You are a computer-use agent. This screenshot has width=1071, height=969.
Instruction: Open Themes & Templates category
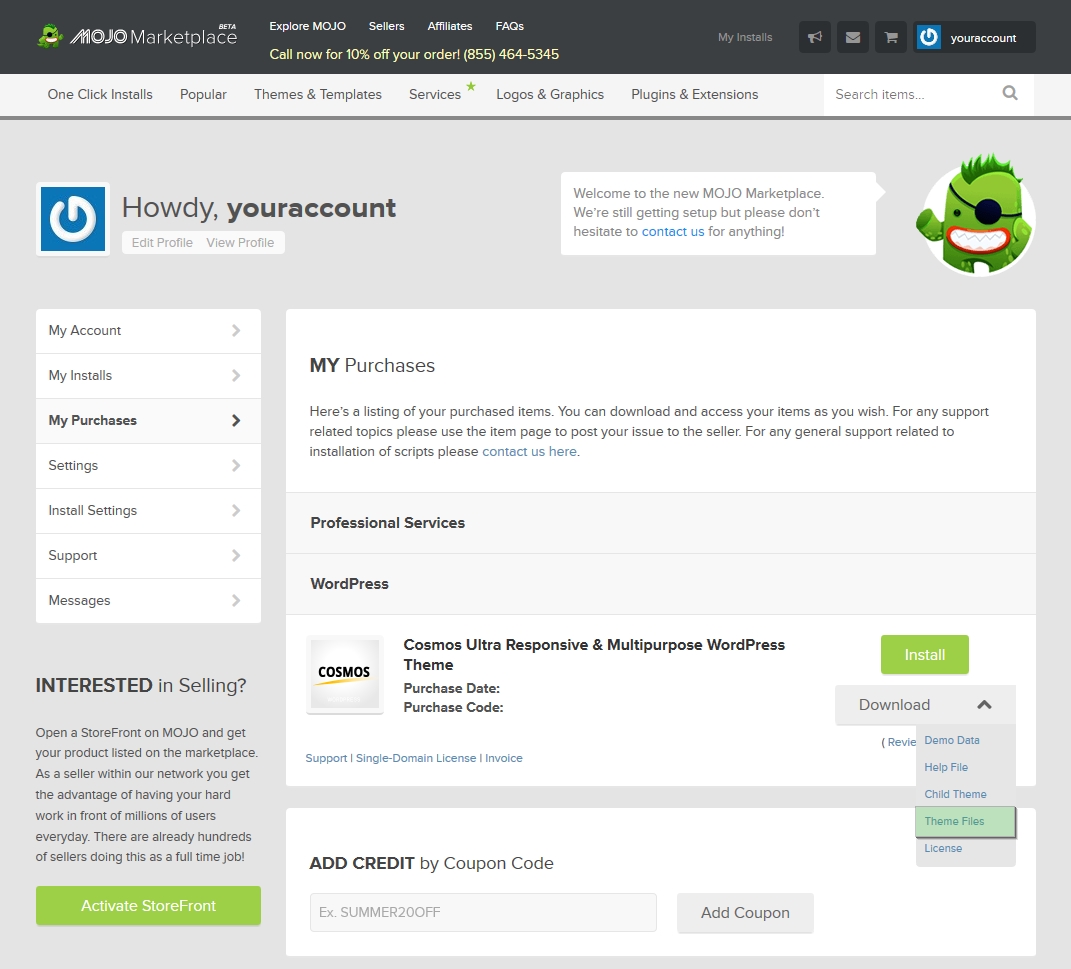click(x=318, y=94)
